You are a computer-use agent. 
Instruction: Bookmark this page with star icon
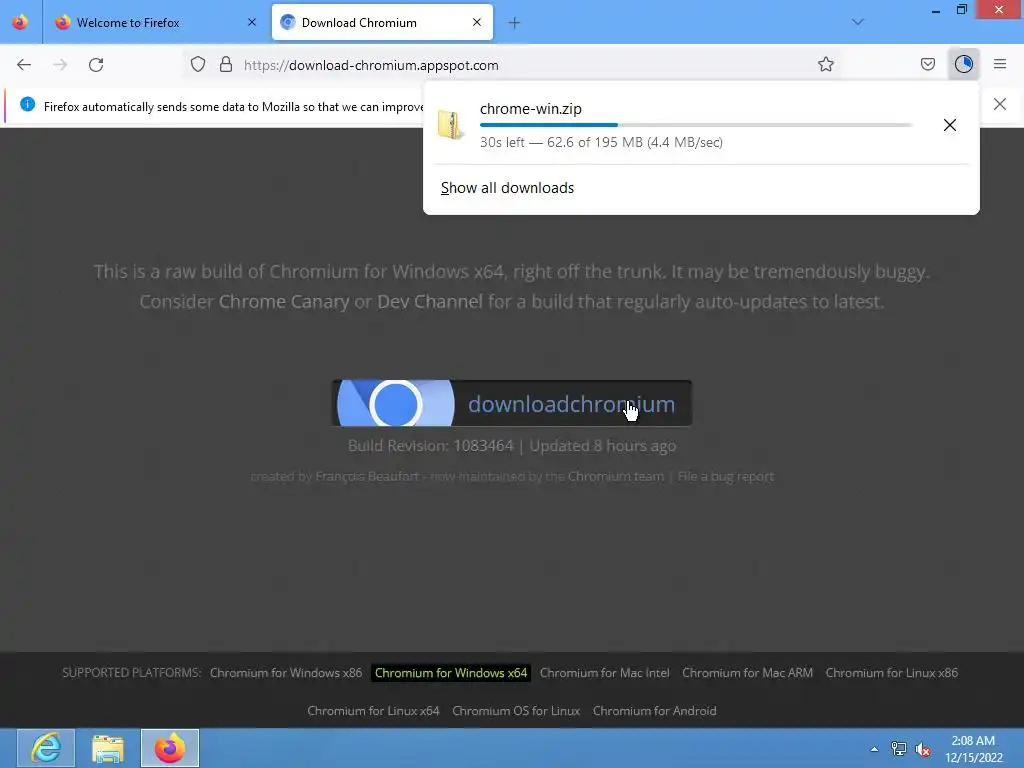[x=825, y=65]
